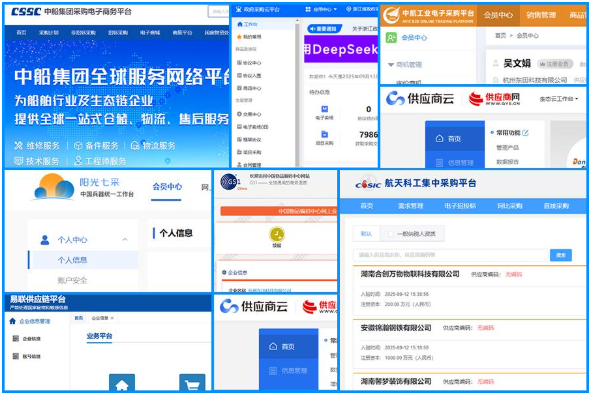Image resolution: width=592 pixels, height=396 pixels.
Task: Open 账户安全 in 阳光七采 sidebar
Action: [72, 280]
